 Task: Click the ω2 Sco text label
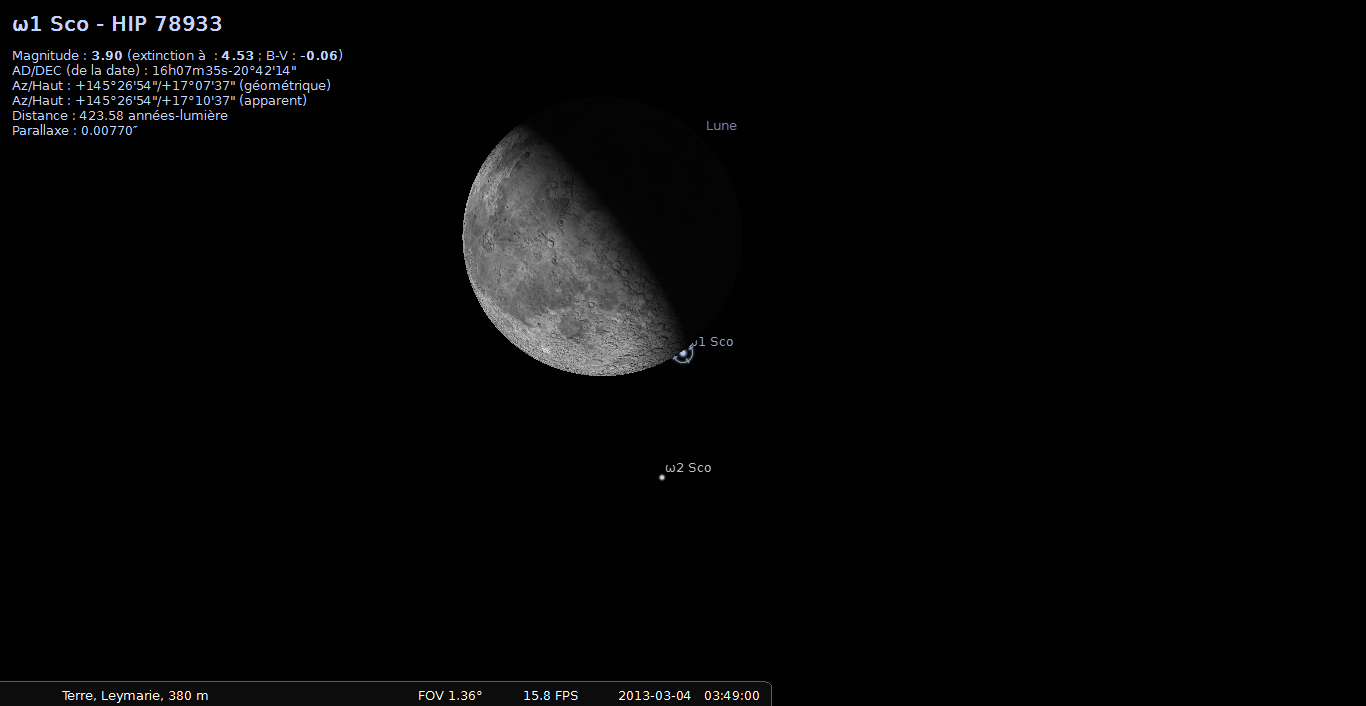pos(689,468)
